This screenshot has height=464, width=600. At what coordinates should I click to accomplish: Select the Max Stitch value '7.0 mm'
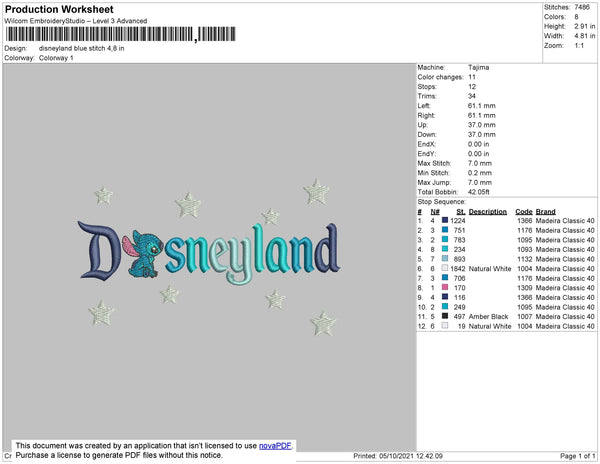click(480, 163)
